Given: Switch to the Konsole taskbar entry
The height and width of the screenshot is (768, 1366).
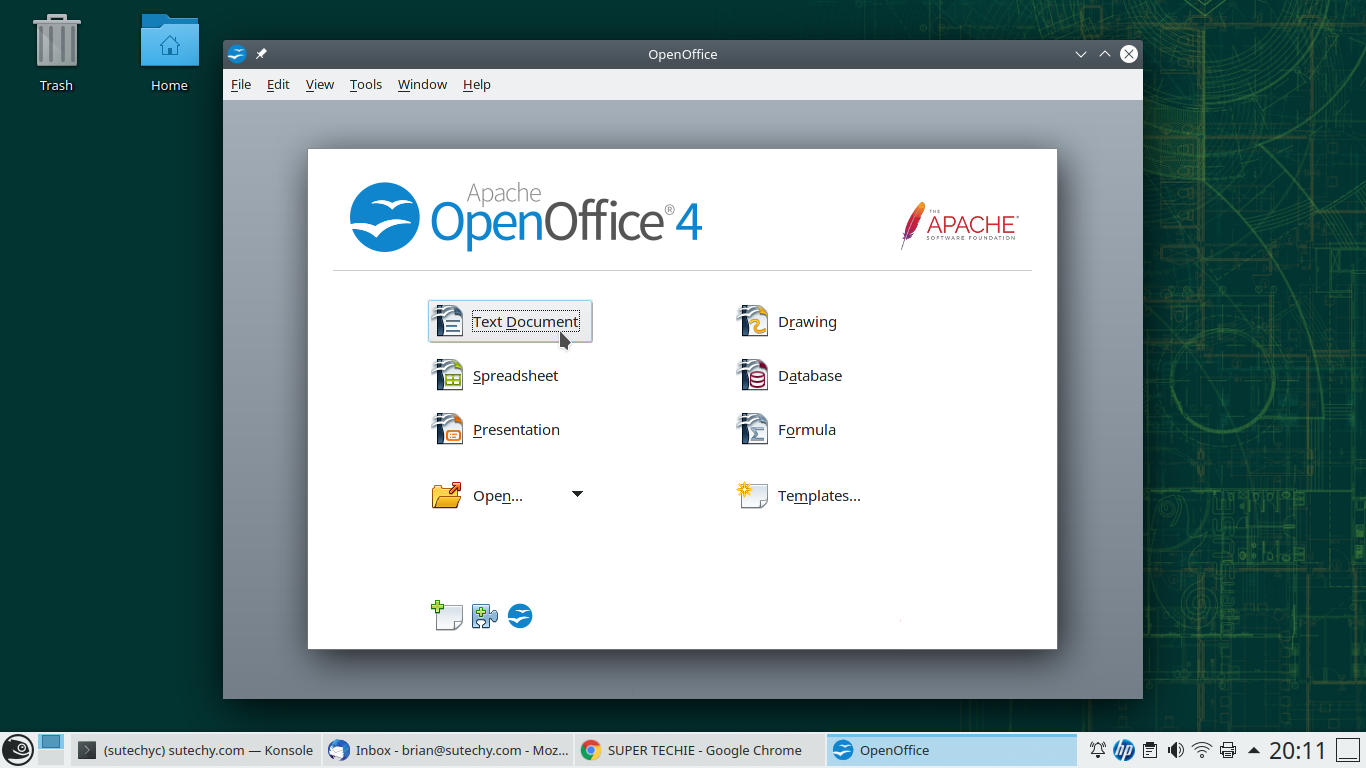Looking at the screenshot, I should point(196,750).
